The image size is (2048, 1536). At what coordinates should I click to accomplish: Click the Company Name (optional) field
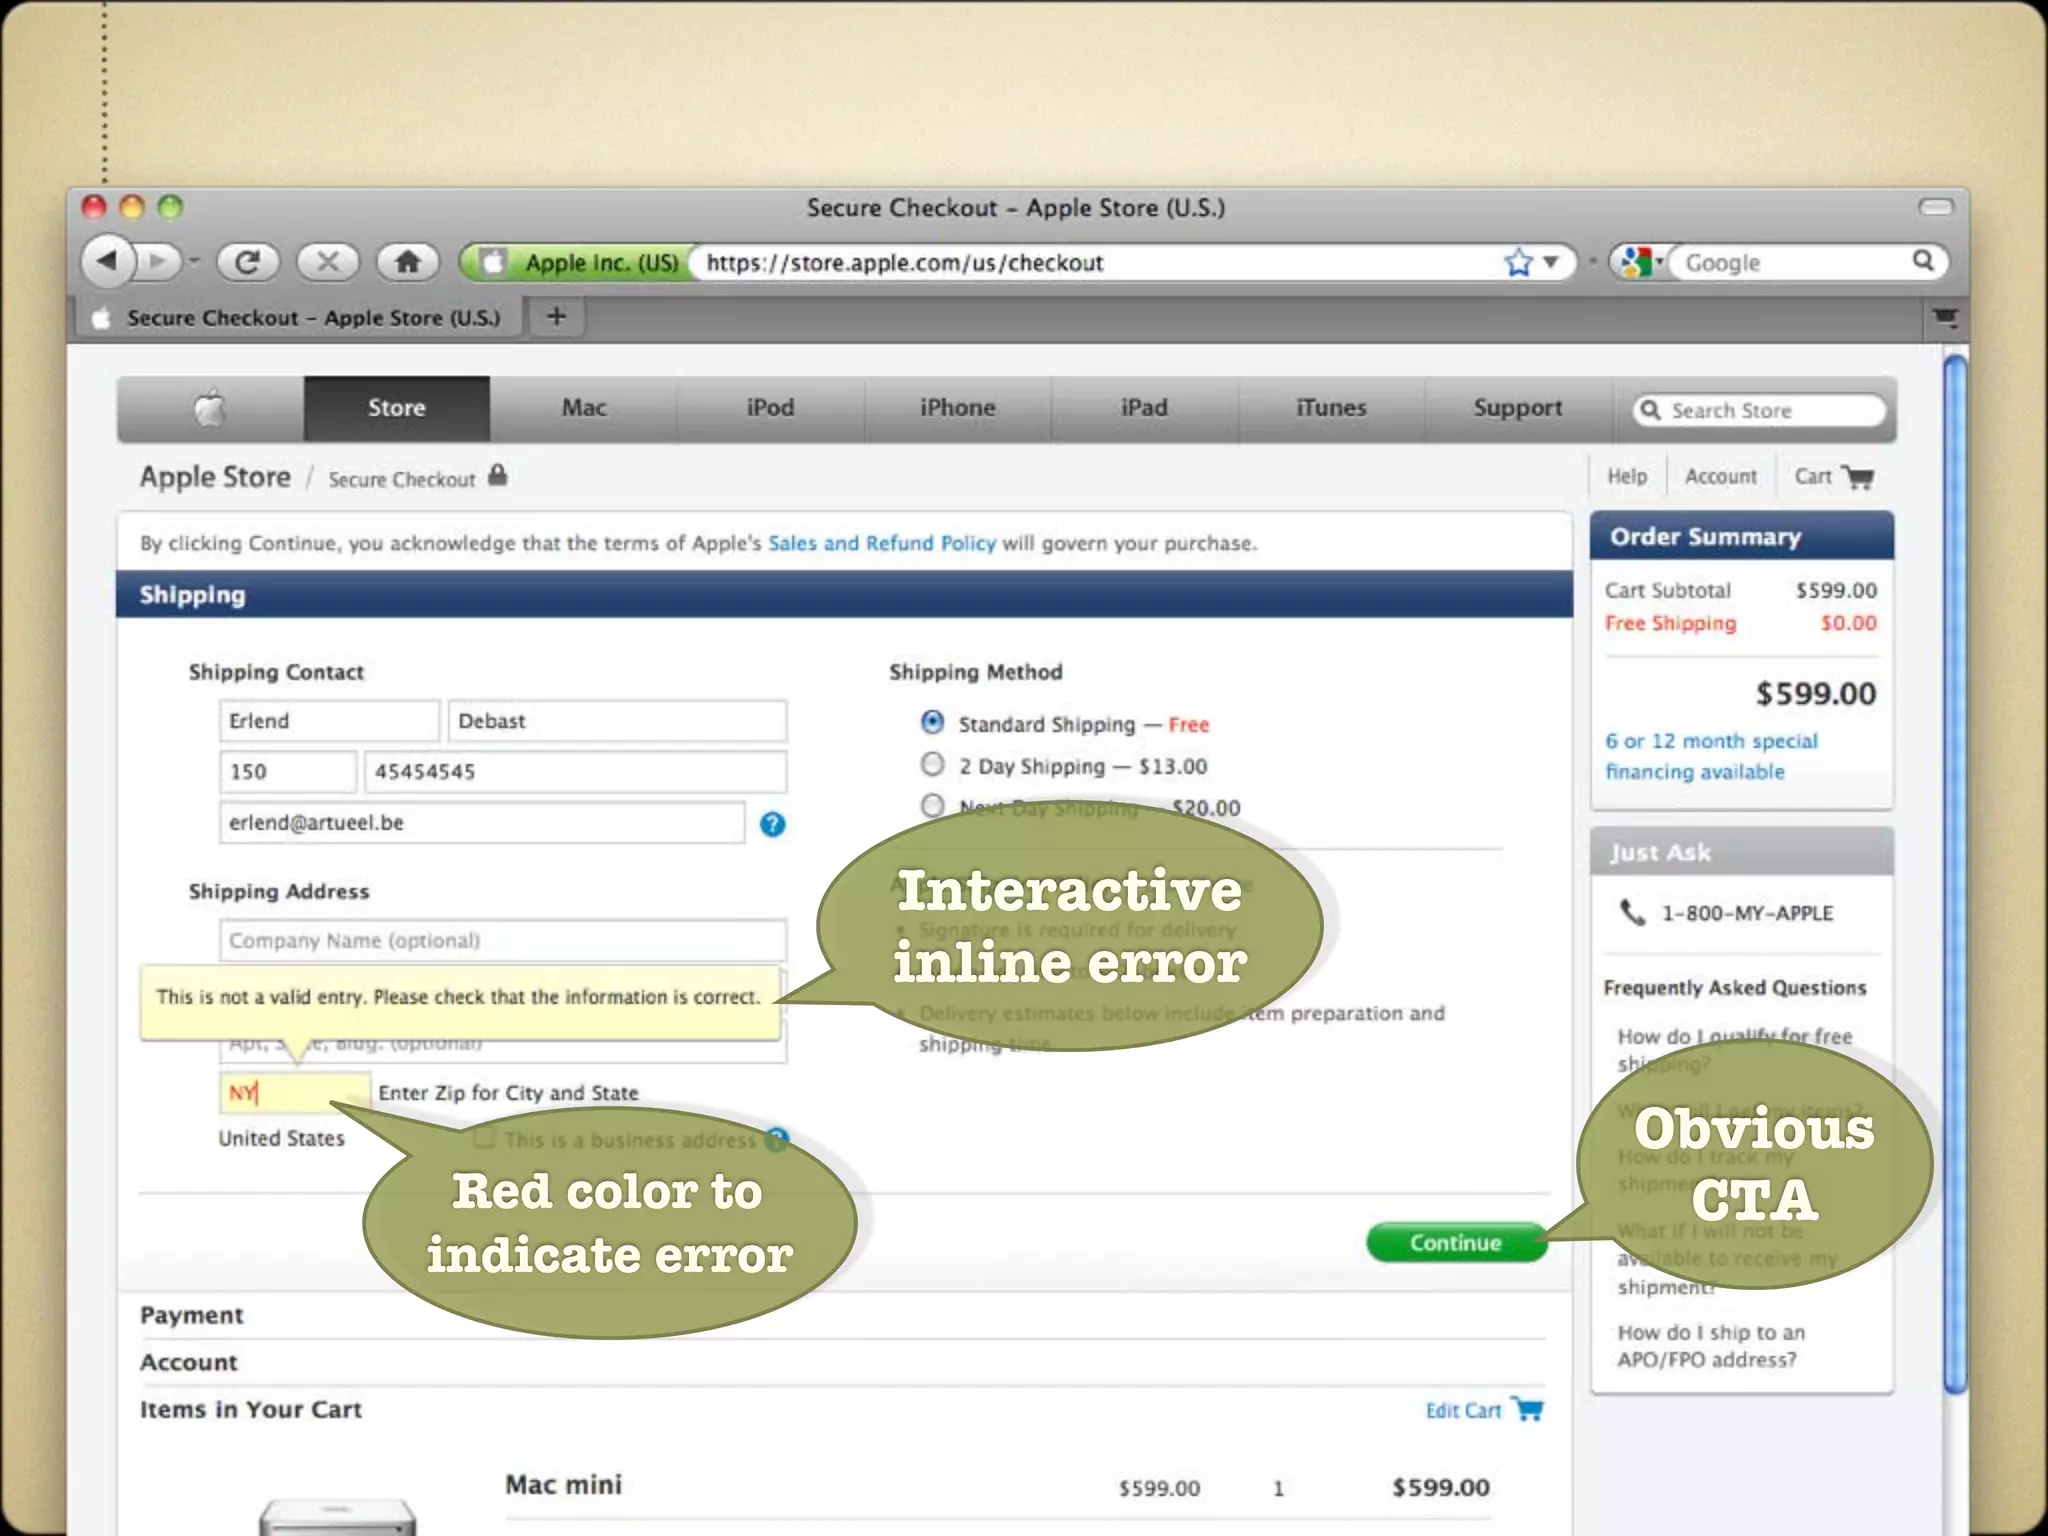pos(503,940)
